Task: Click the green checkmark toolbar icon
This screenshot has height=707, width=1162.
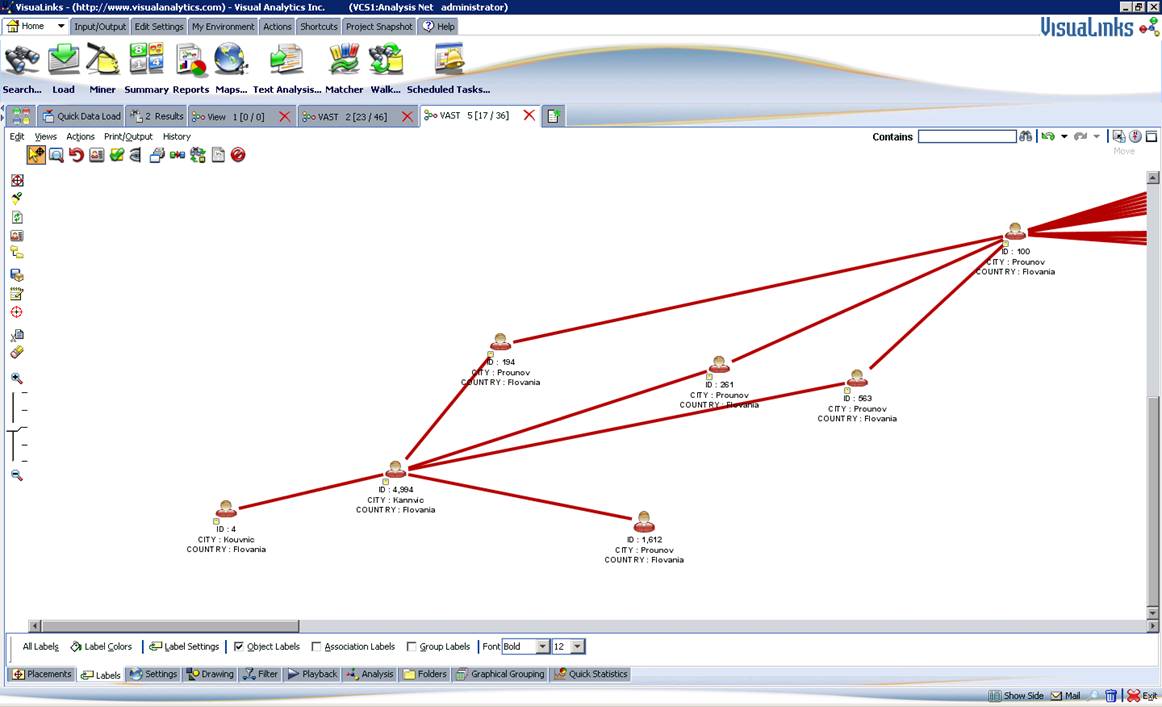Action: (x=116, y=155)
